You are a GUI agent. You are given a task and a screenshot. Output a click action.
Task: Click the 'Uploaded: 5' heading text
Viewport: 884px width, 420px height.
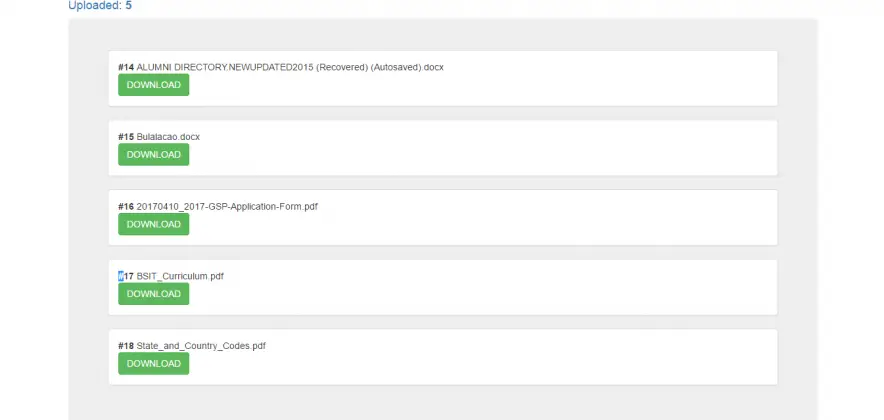coord(100,6)
